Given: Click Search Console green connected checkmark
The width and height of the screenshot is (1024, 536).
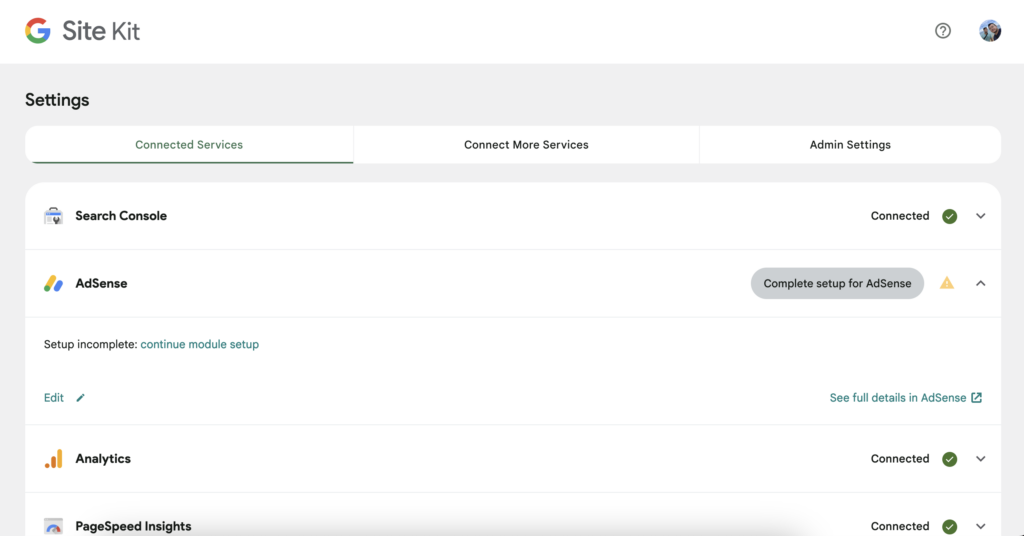Looking at the screenshot, I should pyautogui.click(x=950, y=216).
